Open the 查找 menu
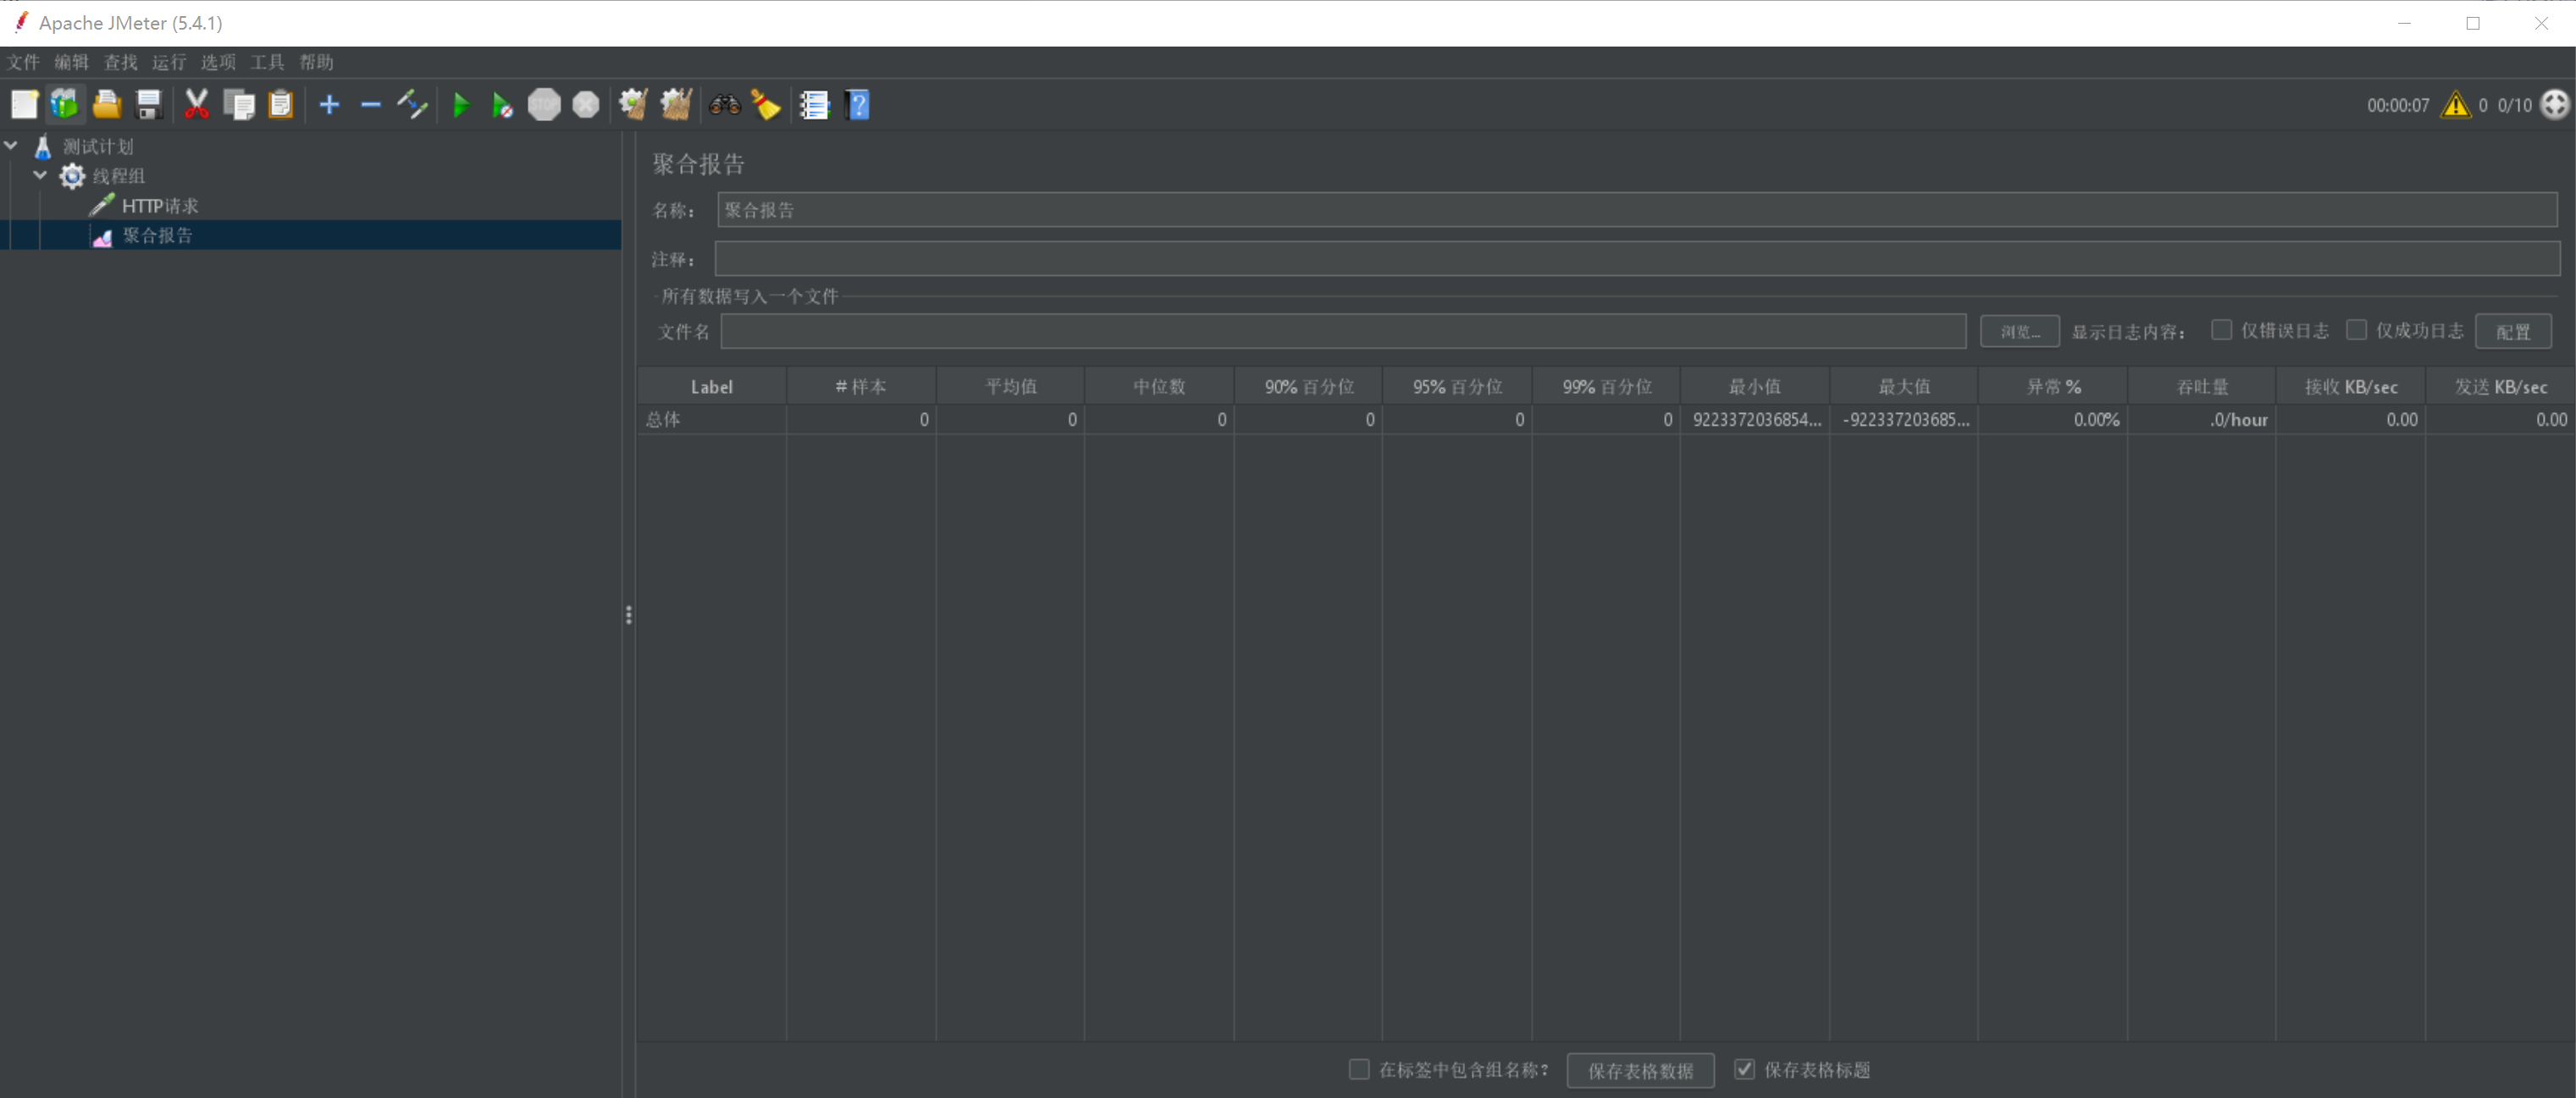2576x1098 pixels. tap(121, 62)
